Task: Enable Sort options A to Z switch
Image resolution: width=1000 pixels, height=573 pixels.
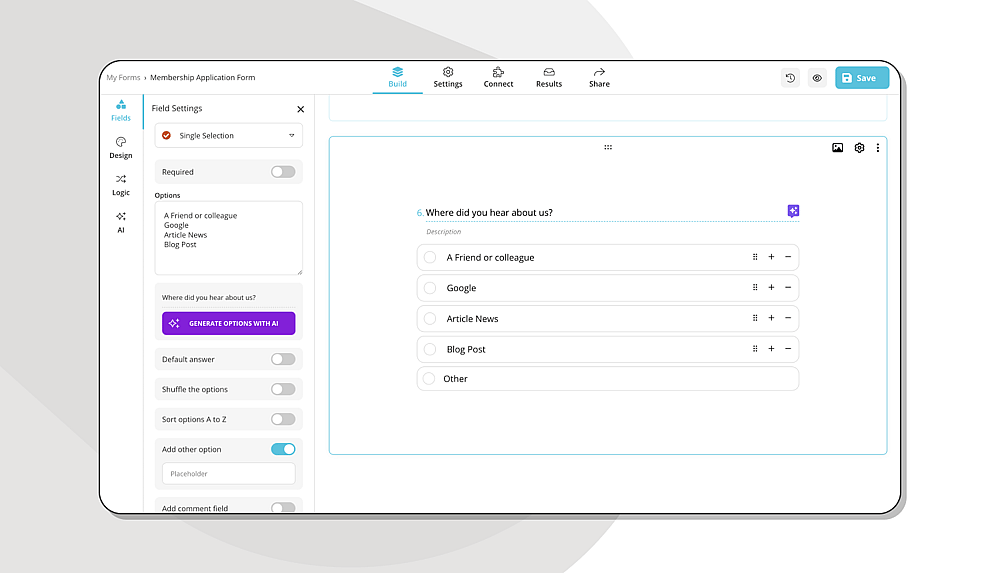Action: [x=283, y=419]
